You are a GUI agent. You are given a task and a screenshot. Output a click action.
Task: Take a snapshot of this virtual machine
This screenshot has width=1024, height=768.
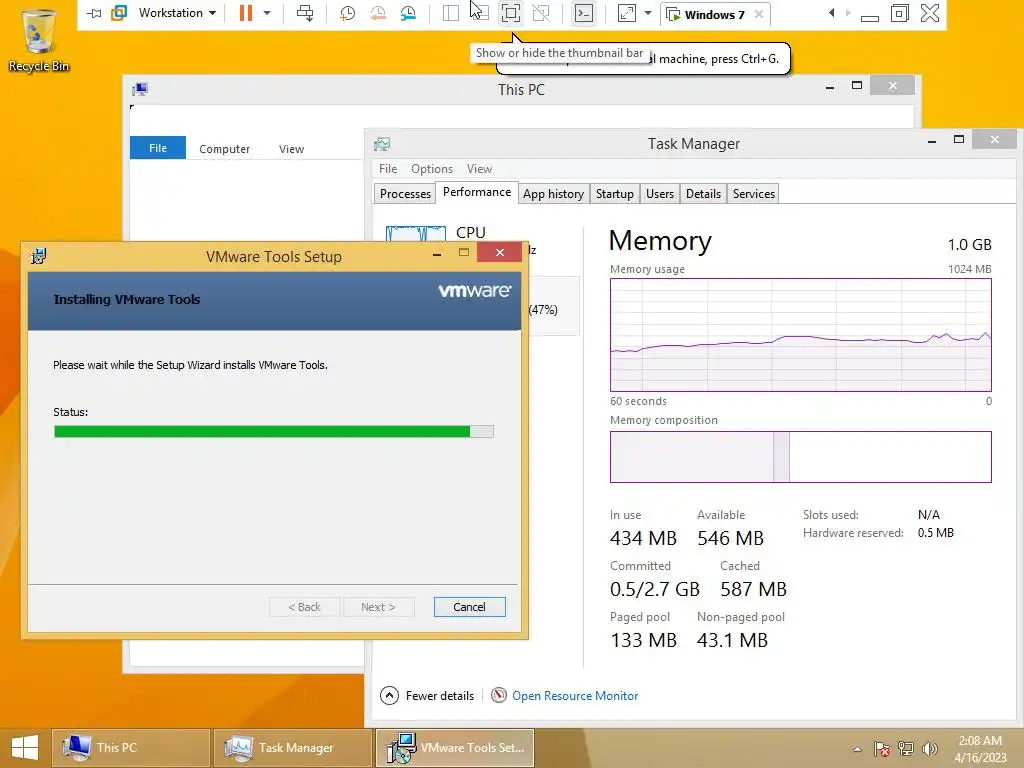pyautogui.click(x=347, y=13)
